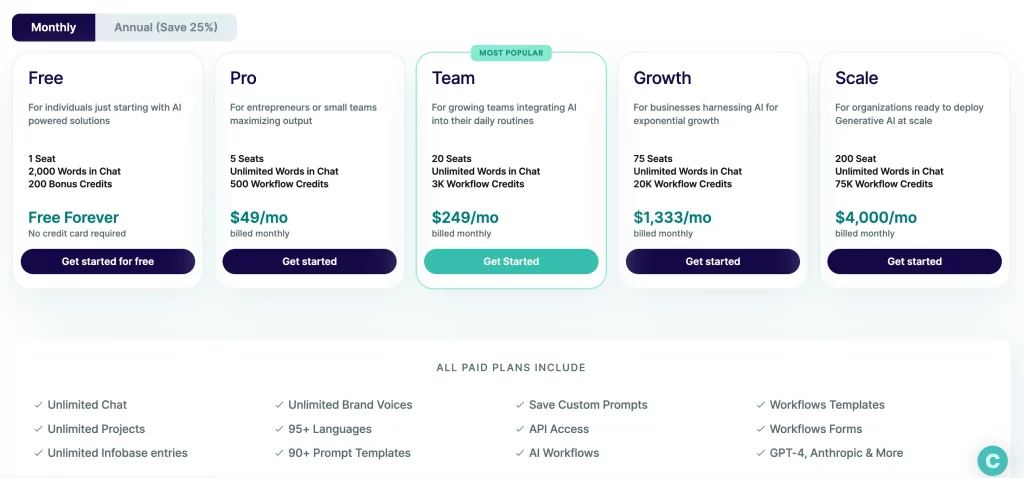The height and width of the screenshot is (478, 1024).
Task: Click the checkmark next to API Access
Action: [x=520, y=429]
